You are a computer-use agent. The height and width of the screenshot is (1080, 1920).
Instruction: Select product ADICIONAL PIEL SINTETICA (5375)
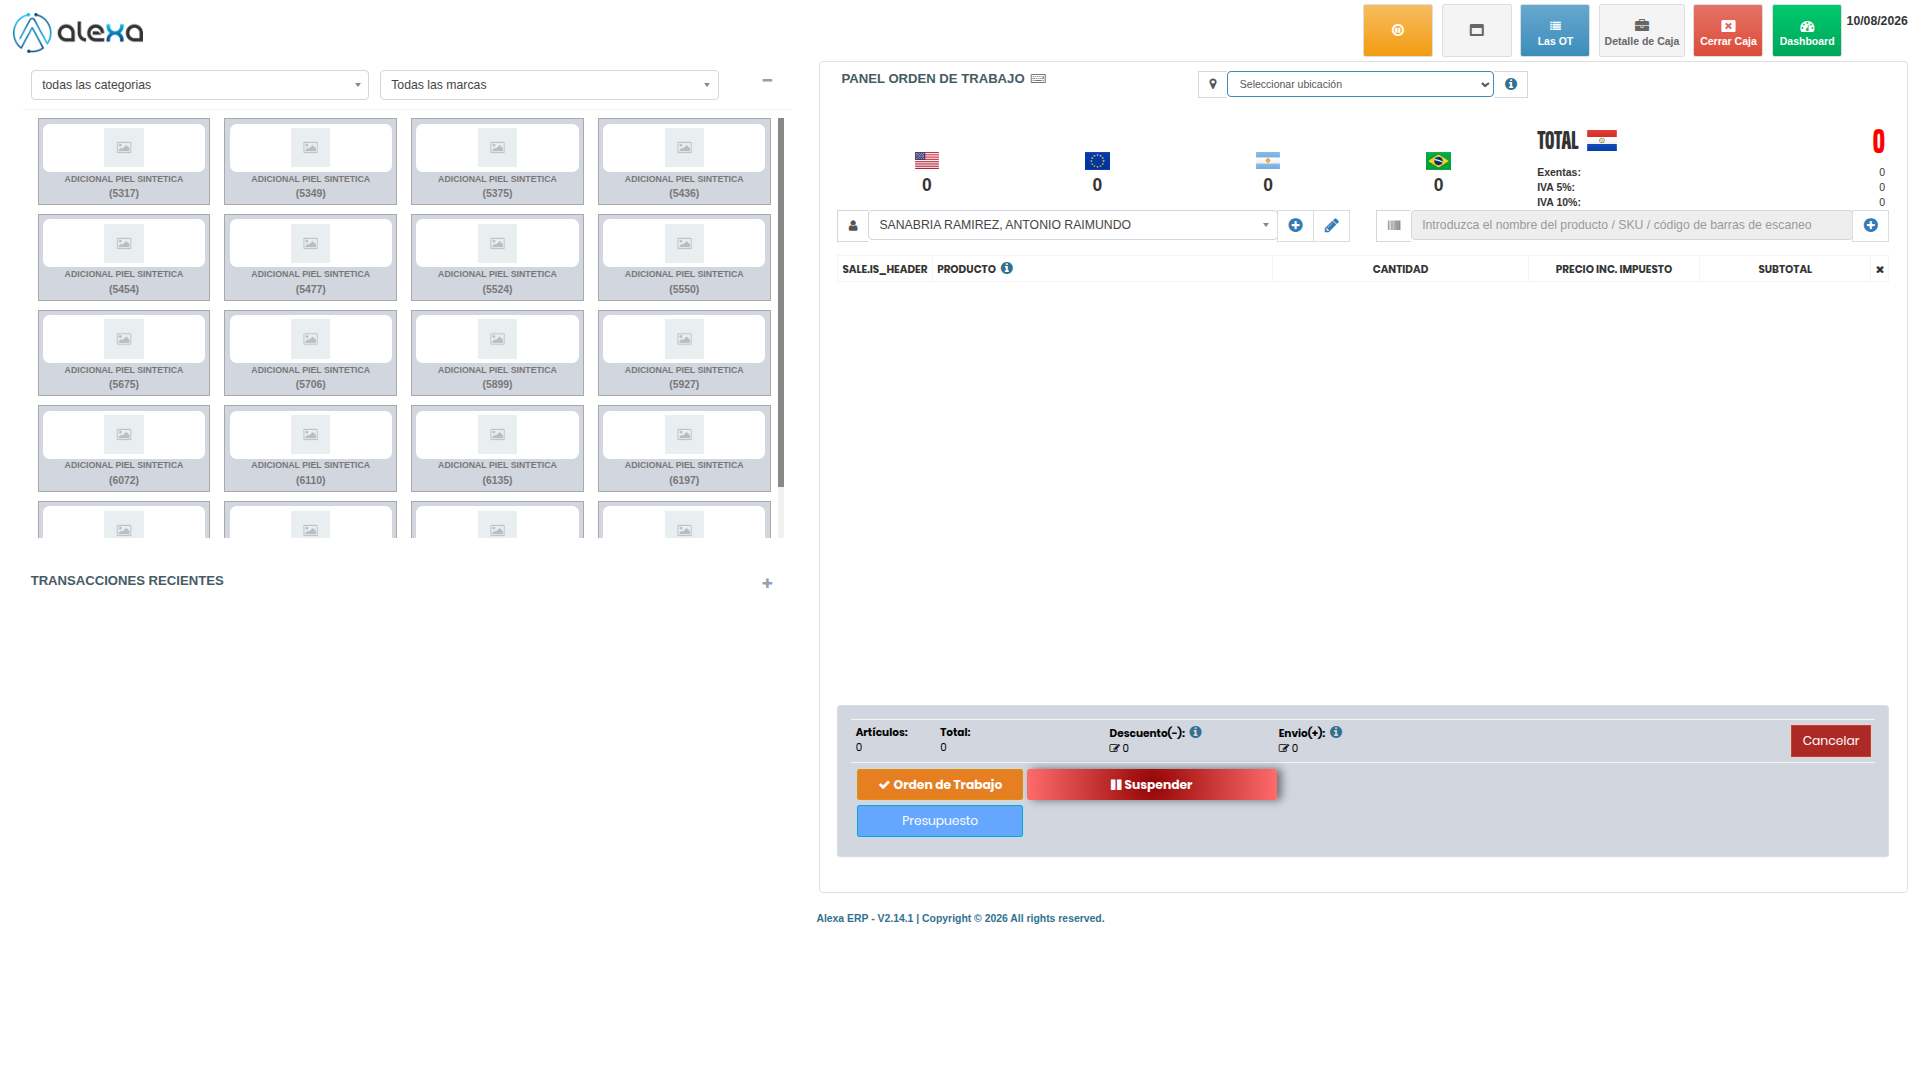click(497, 162)
